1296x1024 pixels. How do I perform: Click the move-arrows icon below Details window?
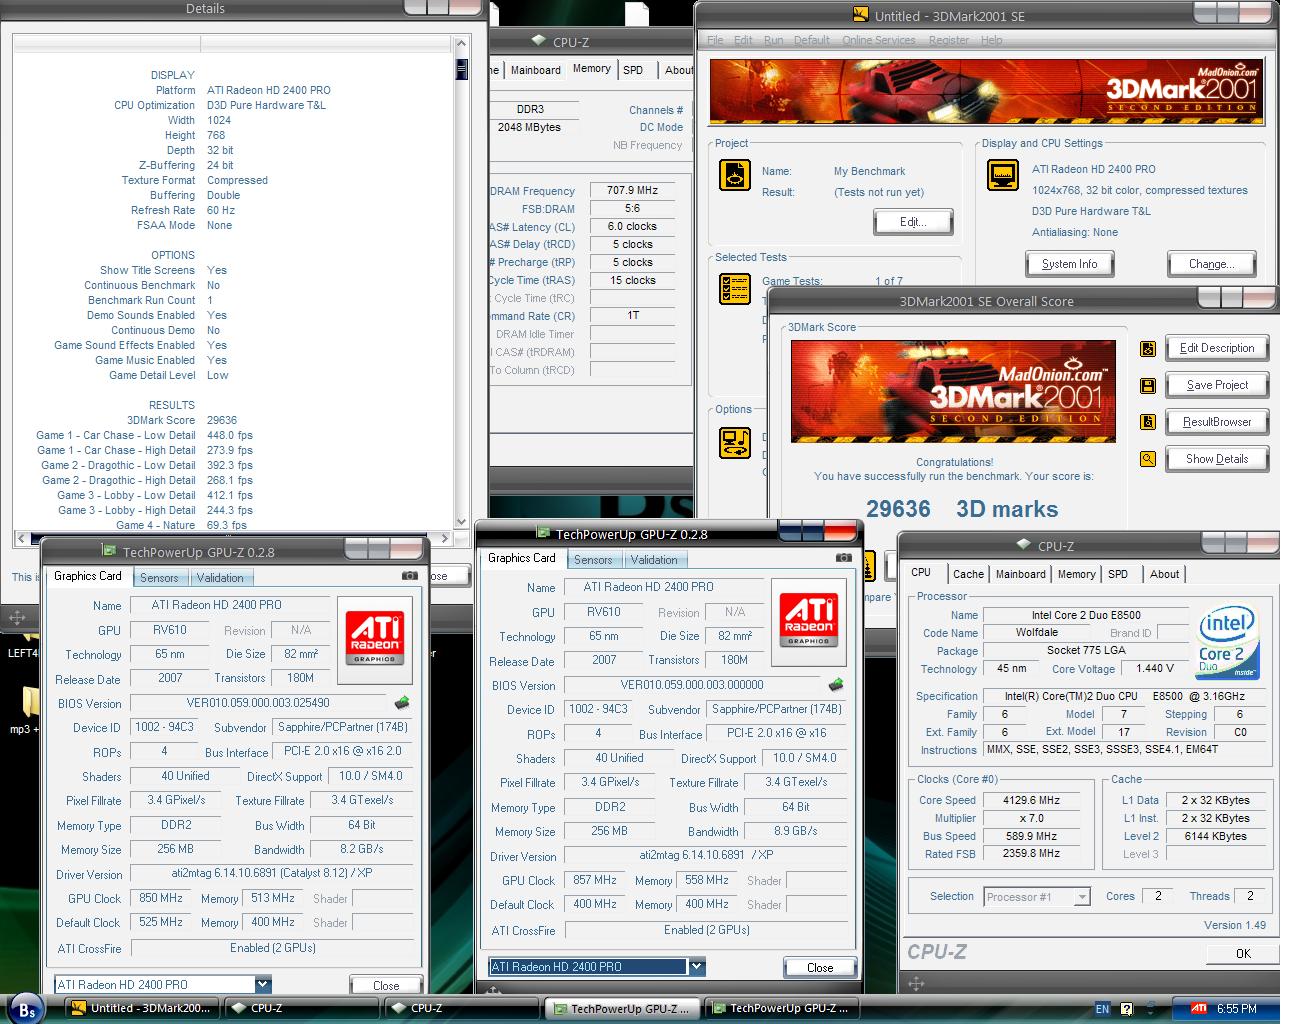pos(17,617)
